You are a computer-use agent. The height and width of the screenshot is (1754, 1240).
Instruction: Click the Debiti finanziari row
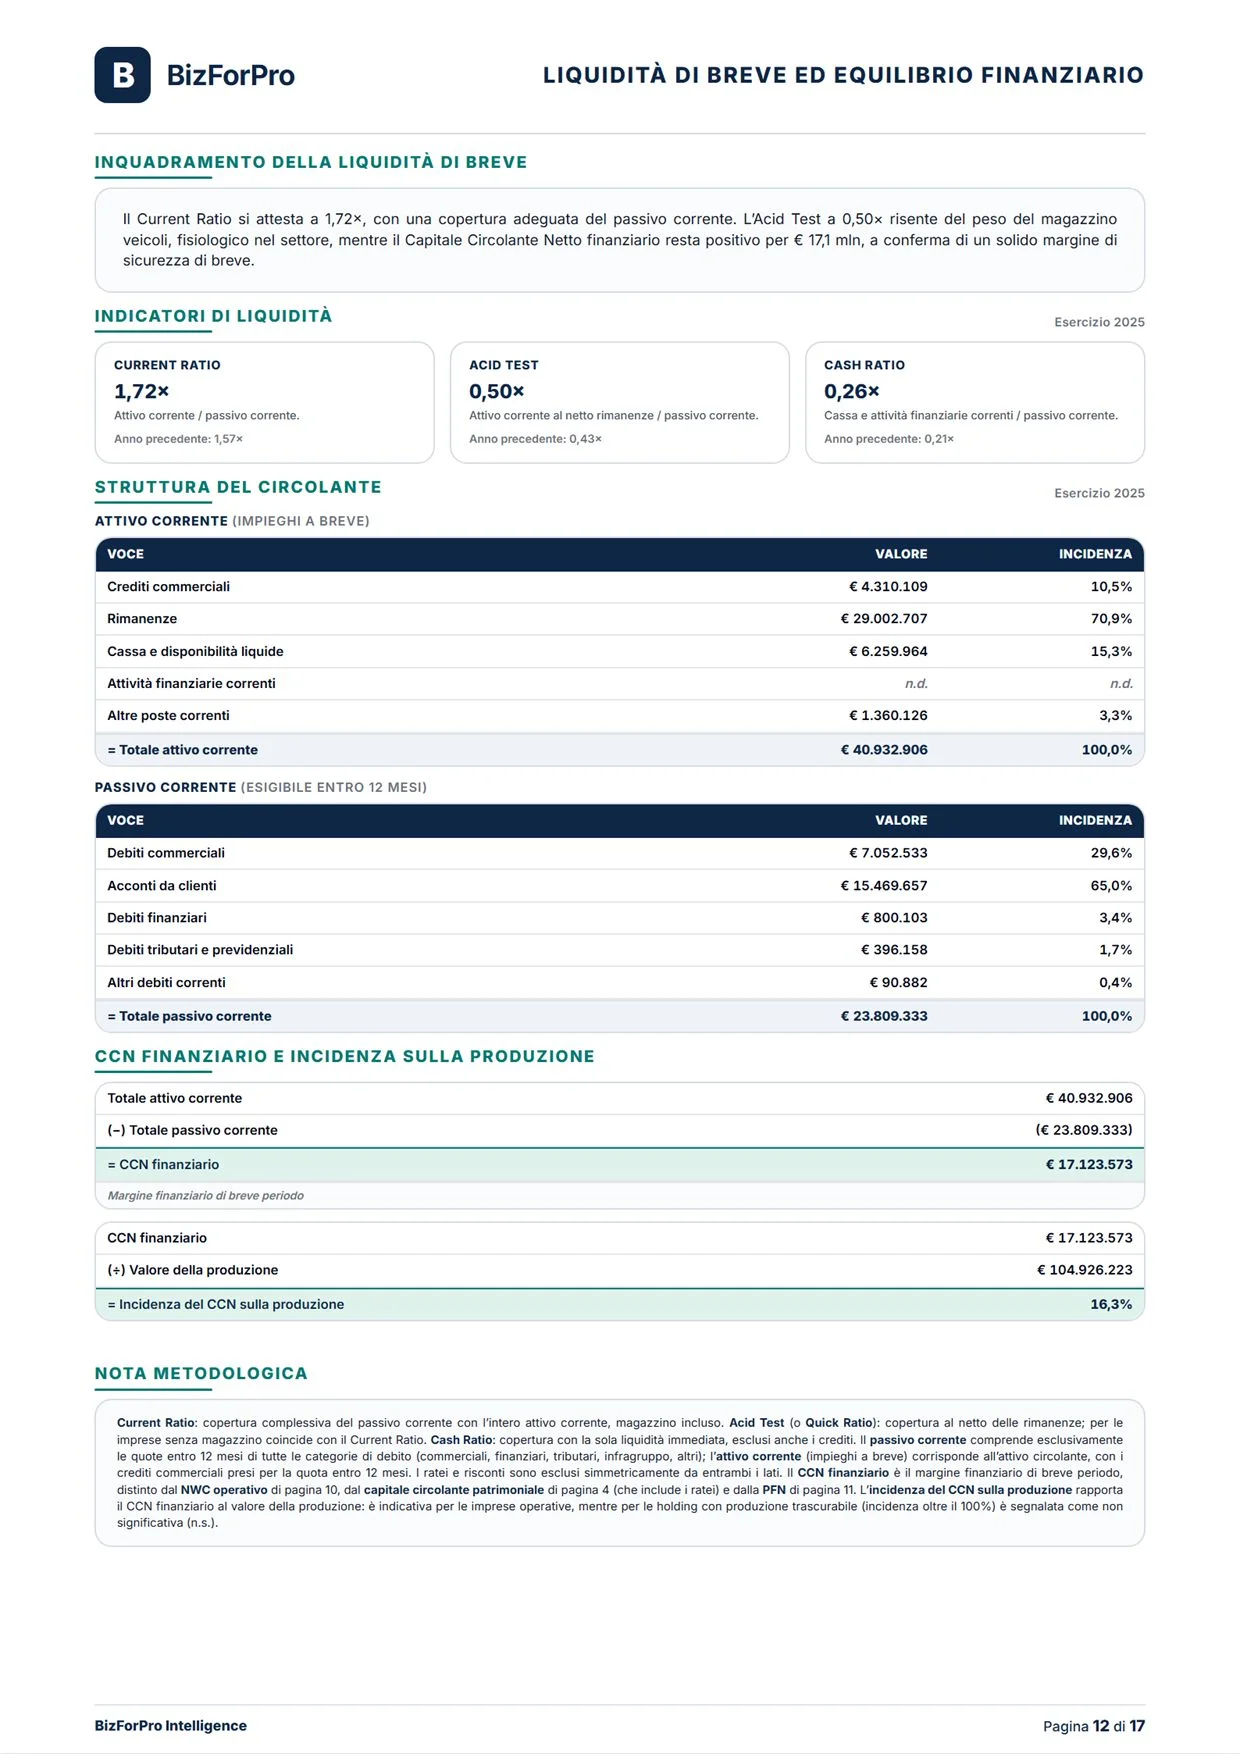(x=619, y=918)
